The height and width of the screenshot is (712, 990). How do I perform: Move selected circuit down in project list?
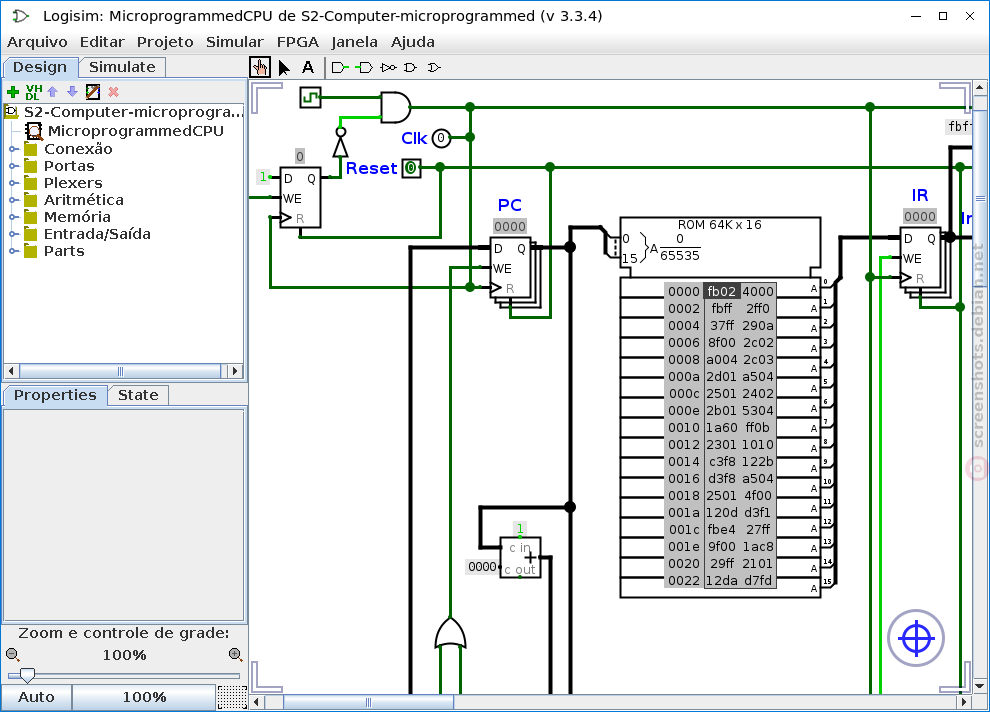pyautogui.click(x=73, y=92)
